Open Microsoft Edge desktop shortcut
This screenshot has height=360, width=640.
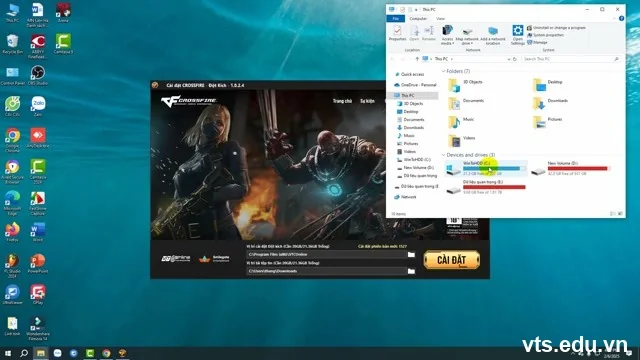point(13,203)
